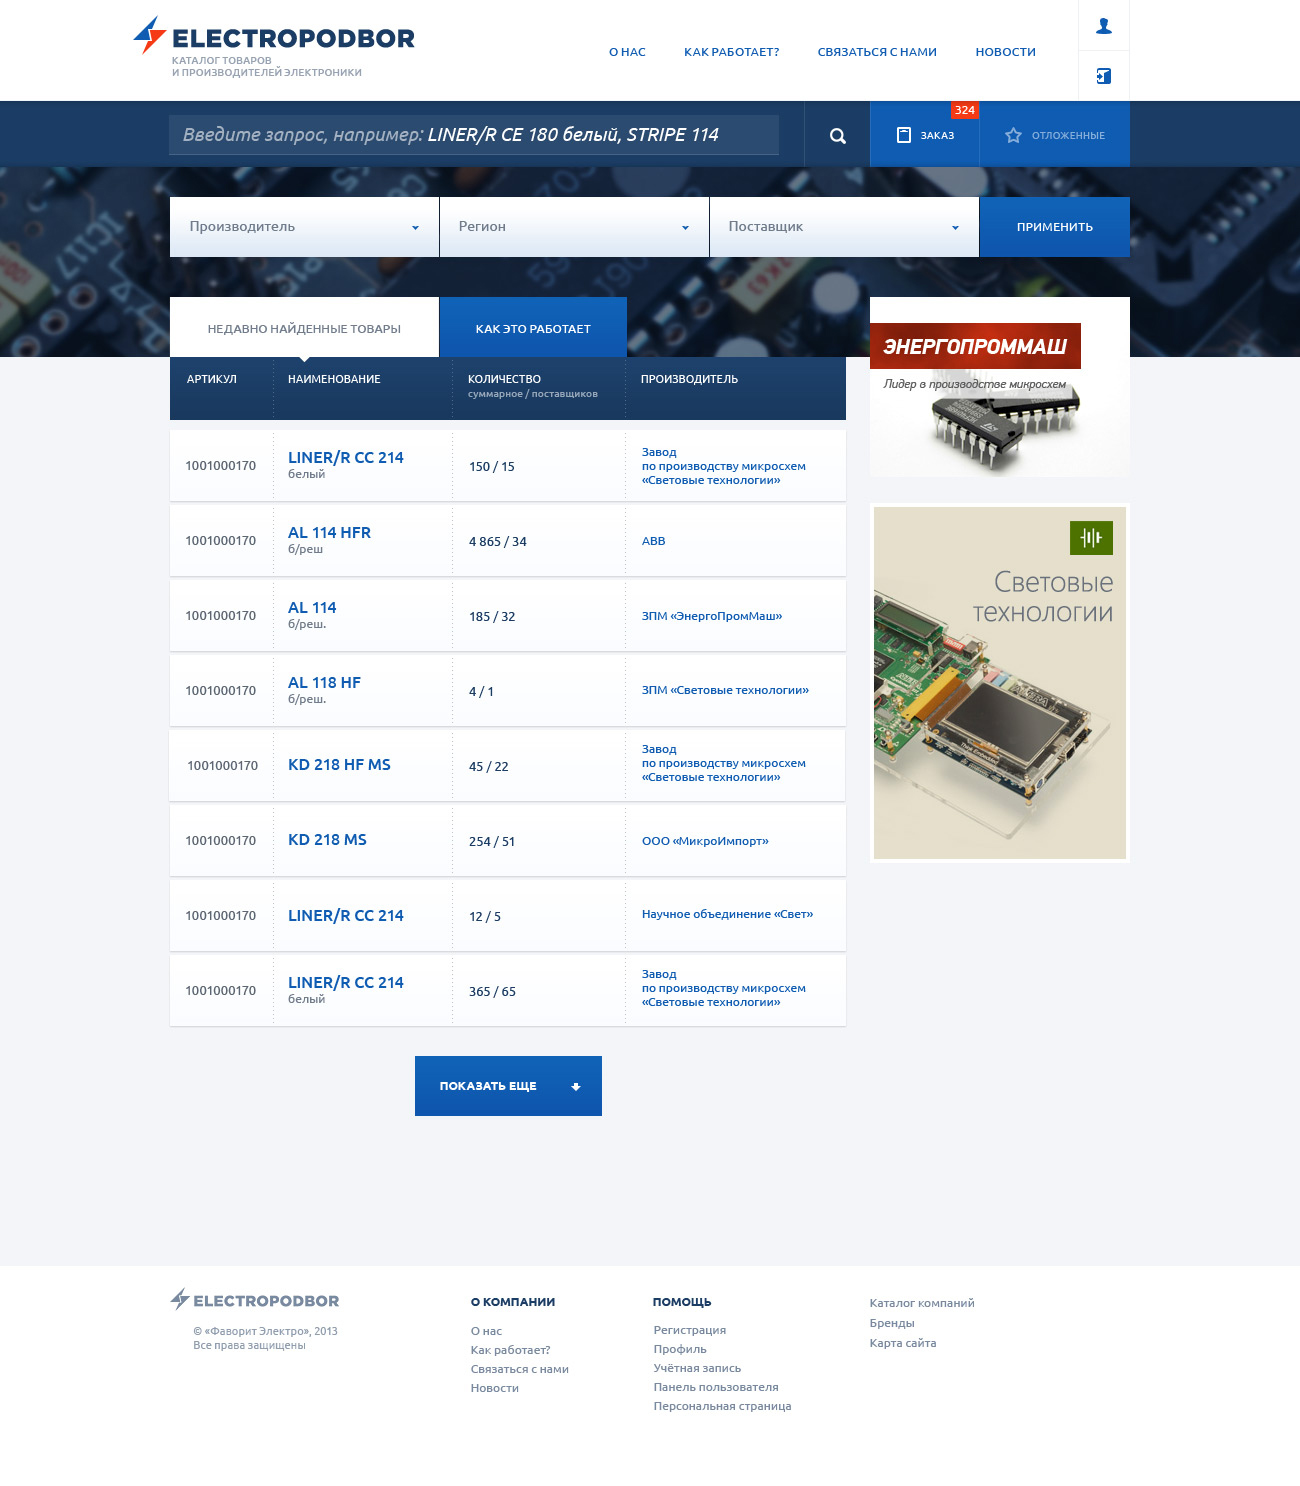Select quantity cell 365 / 65

(x=492, y=992)
